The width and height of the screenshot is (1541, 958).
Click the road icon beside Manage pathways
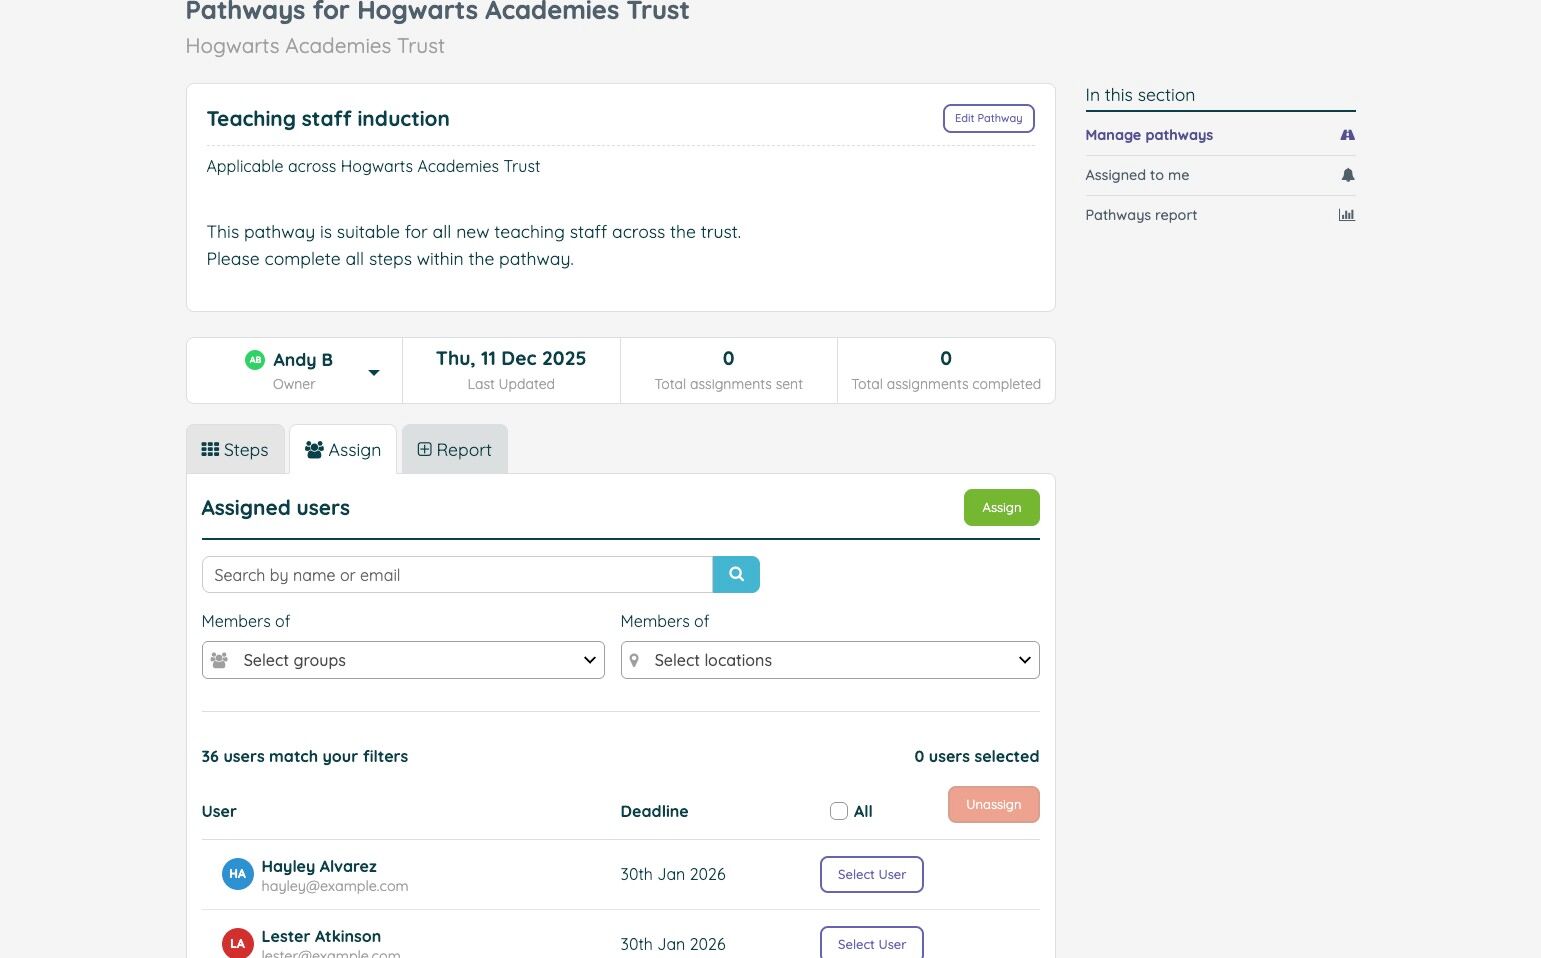[x=1347, y=135]
